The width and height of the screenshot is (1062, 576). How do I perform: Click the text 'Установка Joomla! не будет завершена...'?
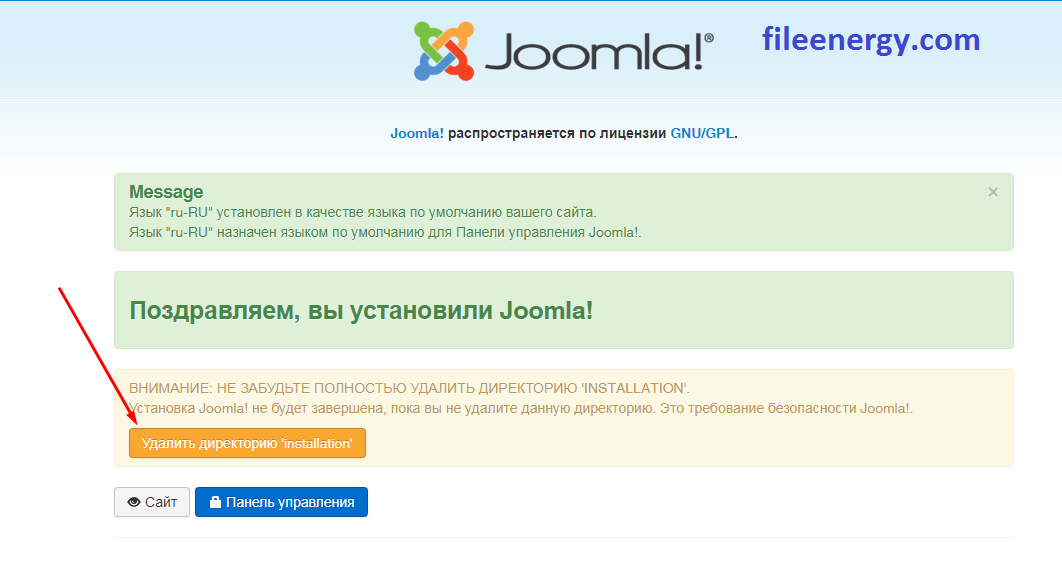coord(521,409)
